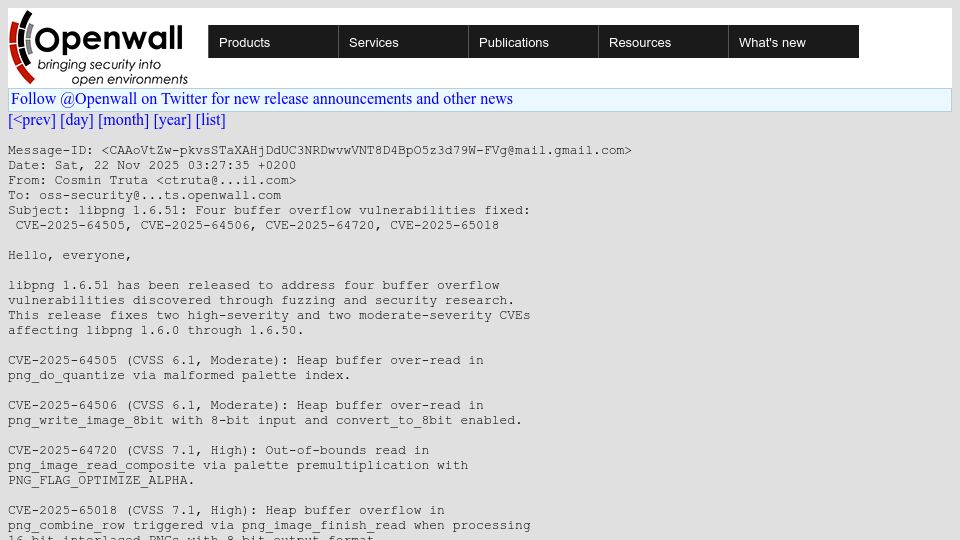Screen dimensions: 960x540
Task: Click the 'png_combine_row triggered via' line
Action: point(269,525)
